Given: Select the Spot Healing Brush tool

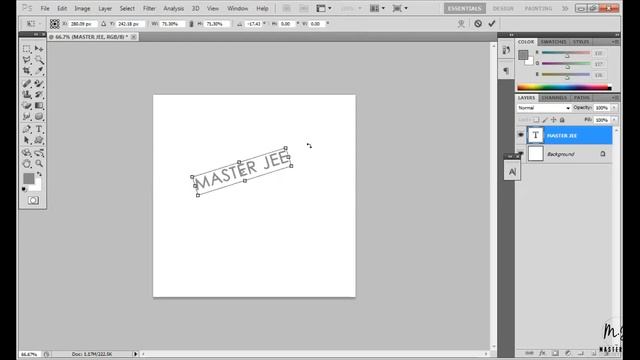Looking at the screenshot, I should tap(27, 84).
